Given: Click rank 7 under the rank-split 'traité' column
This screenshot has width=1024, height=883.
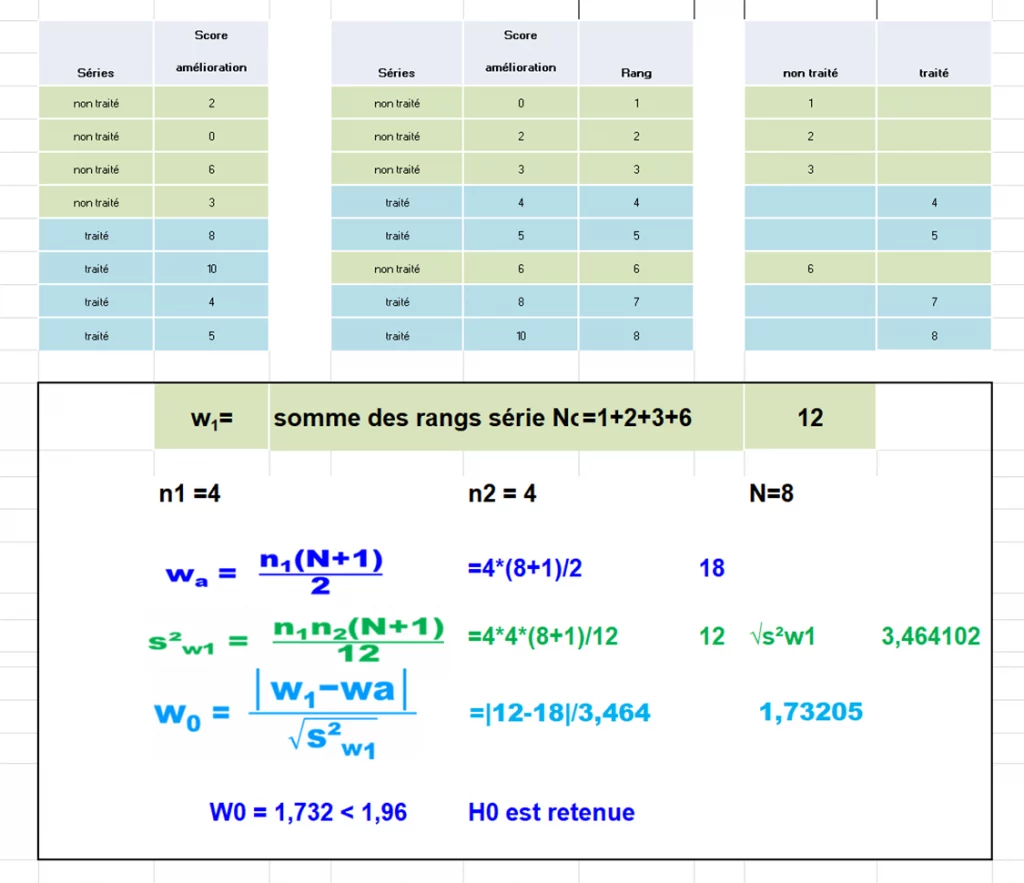Looking at the screenshot, I should [x=934, y=302].
